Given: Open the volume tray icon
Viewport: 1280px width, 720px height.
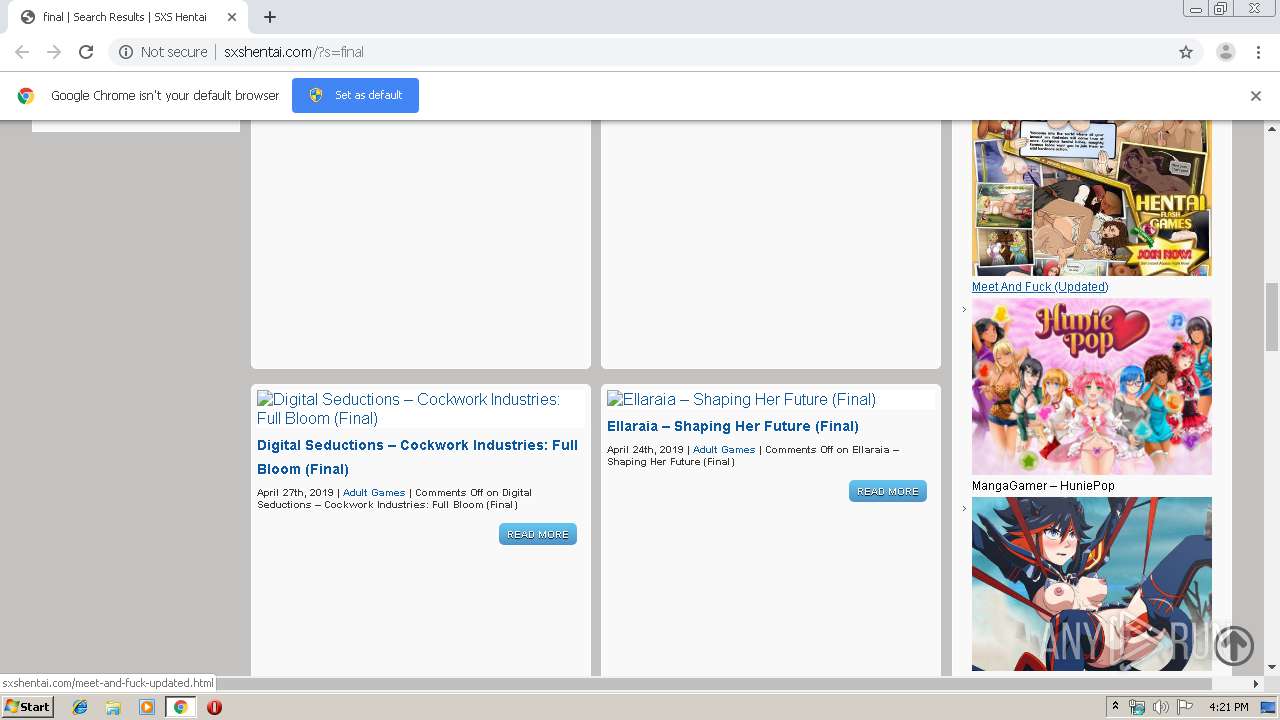Looking at the screenshot, I should (x=1160, y=707).
